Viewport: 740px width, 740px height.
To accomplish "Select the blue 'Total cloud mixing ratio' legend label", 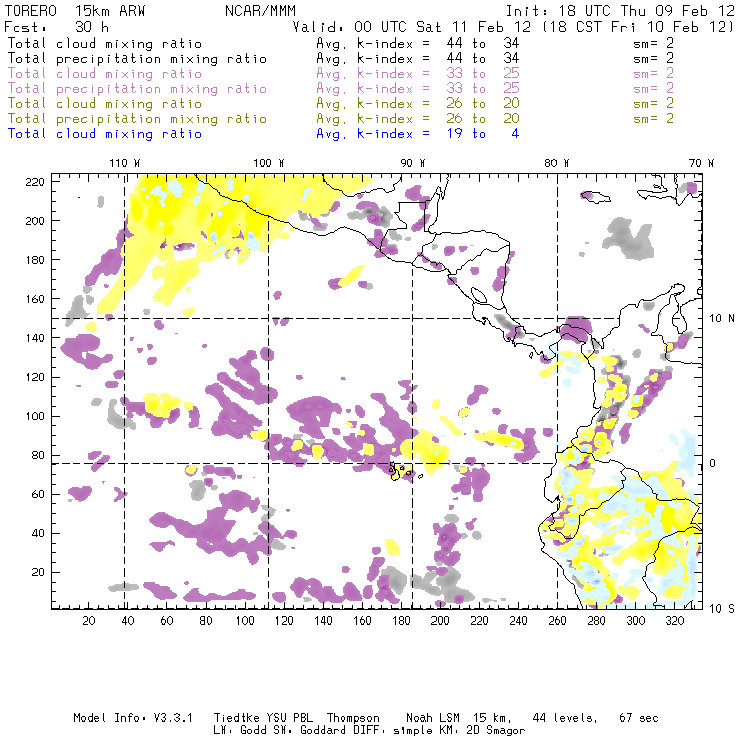I will click(x=105, y=134).
